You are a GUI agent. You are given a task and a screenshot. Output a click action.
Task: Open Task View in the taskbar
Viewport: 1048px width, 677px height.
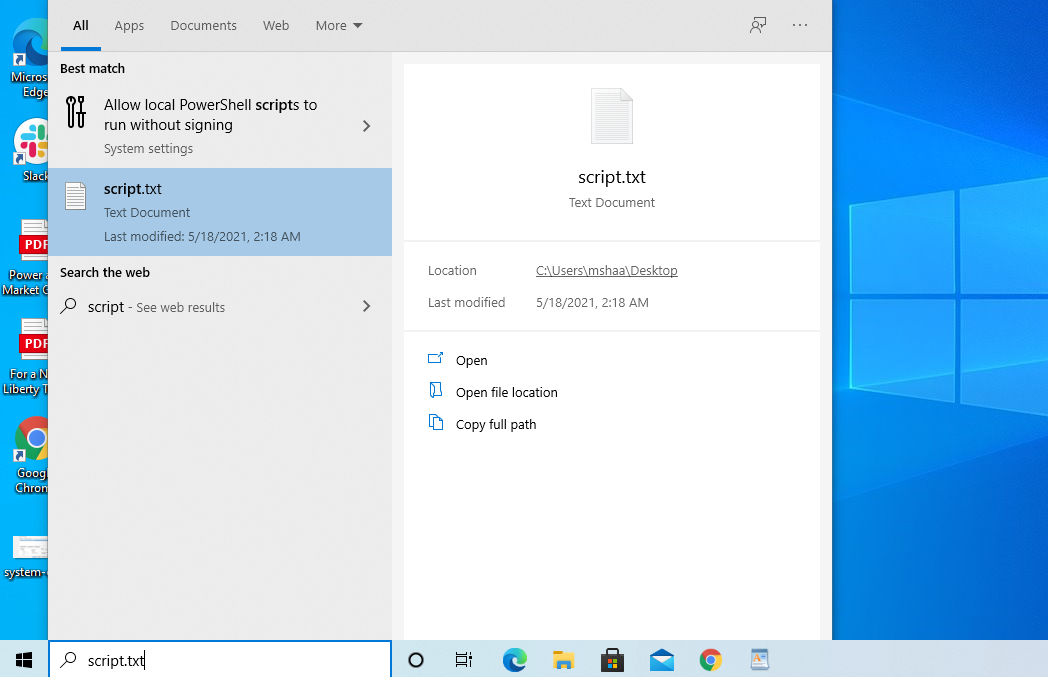[x=464, y=660]
